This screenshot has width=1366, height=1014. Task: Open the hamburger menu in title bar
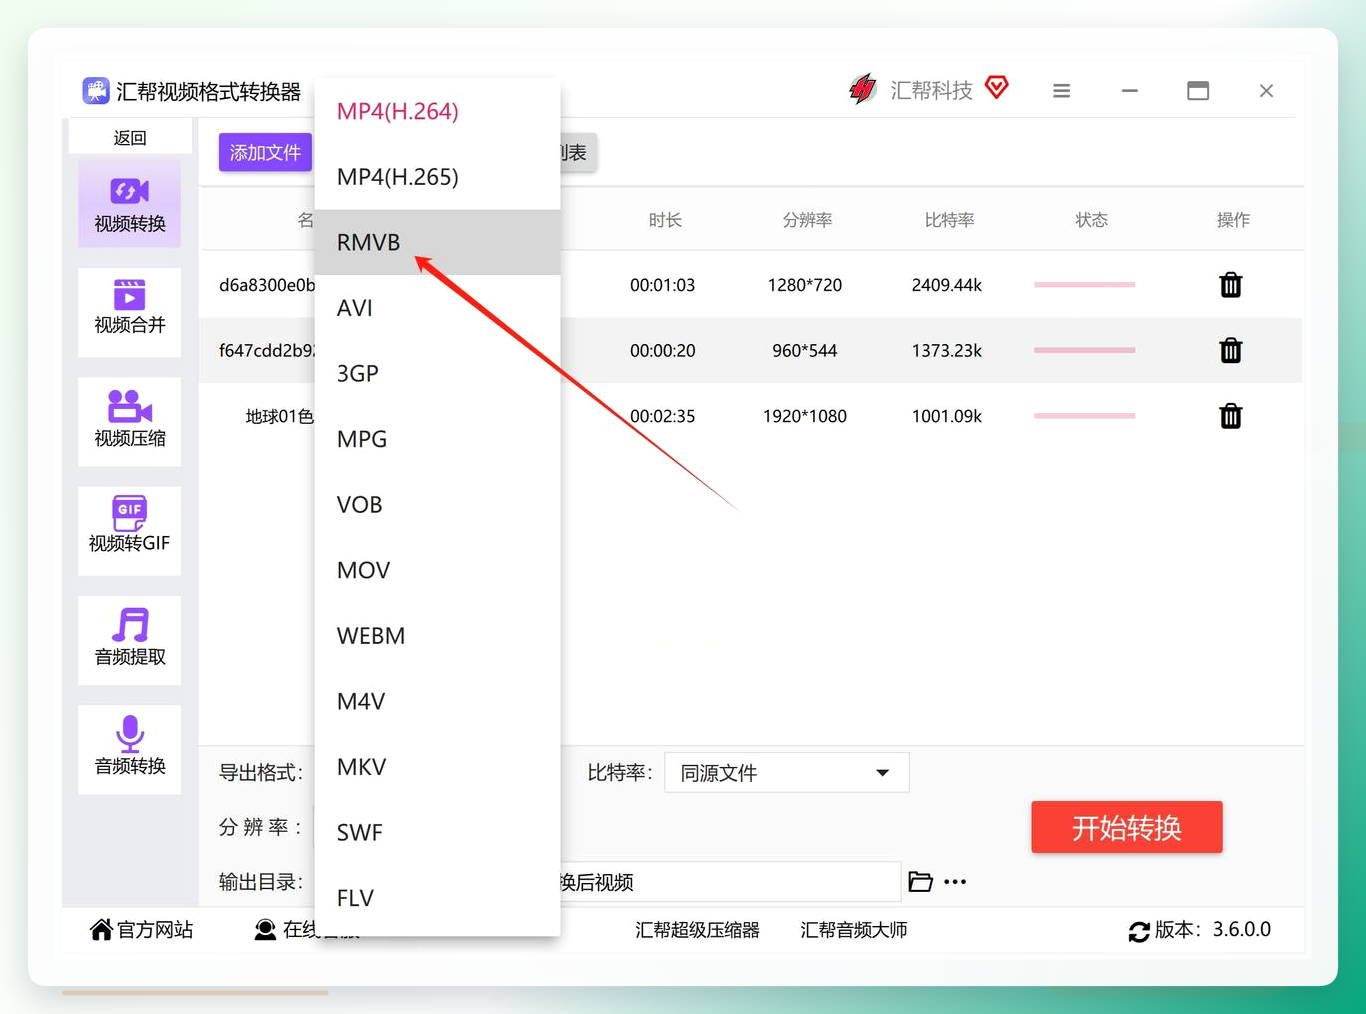pyautogui.click(x=1062, y=91)
